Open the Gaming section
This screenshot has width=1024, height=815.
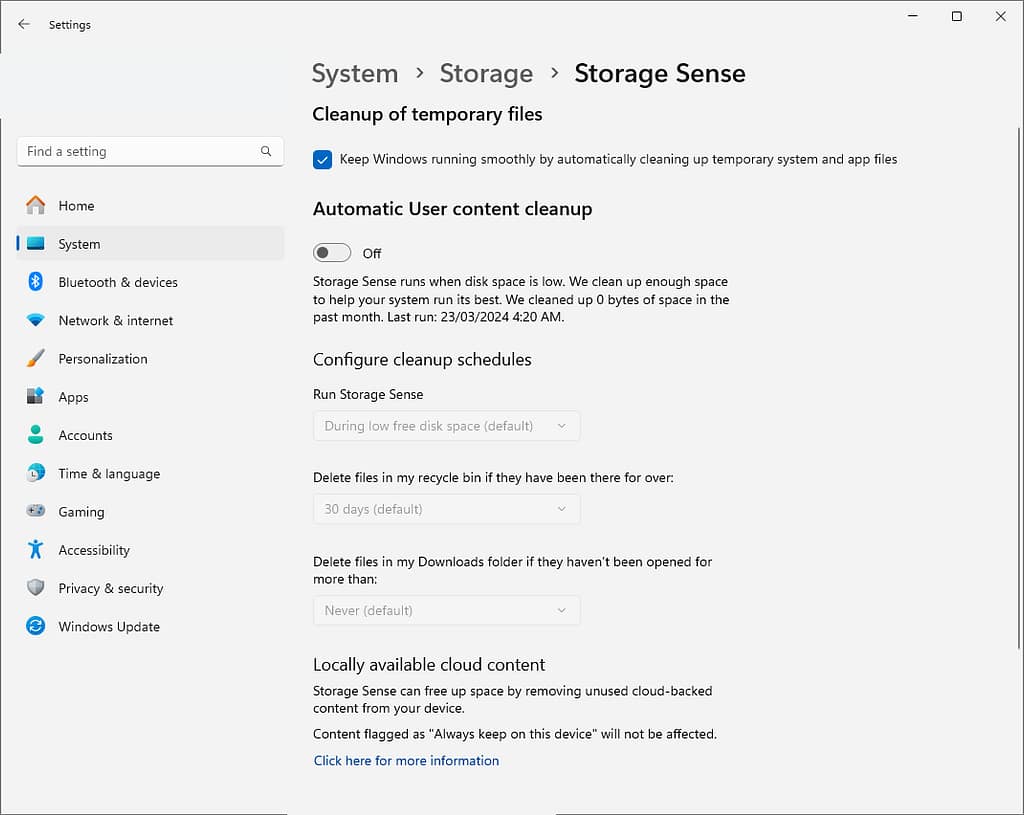81,511
